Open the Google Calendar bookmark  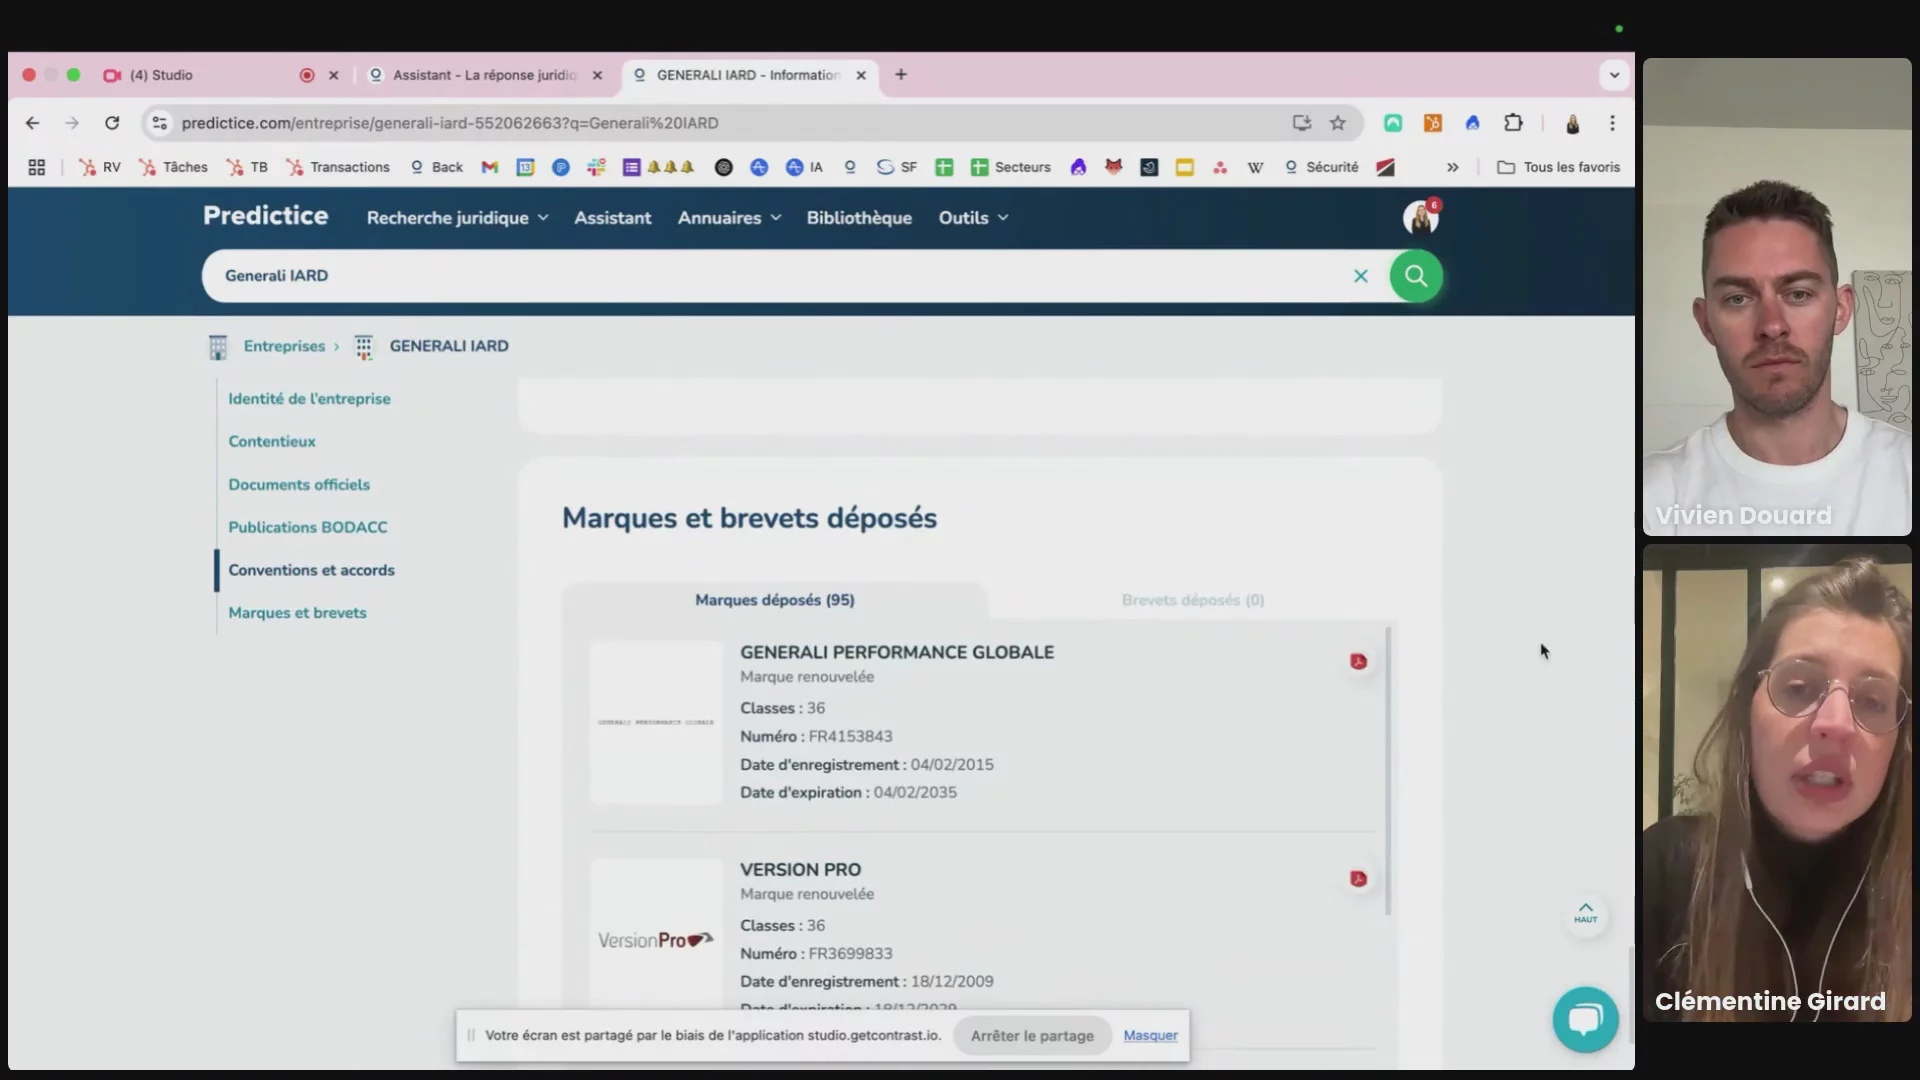point(526,167)
